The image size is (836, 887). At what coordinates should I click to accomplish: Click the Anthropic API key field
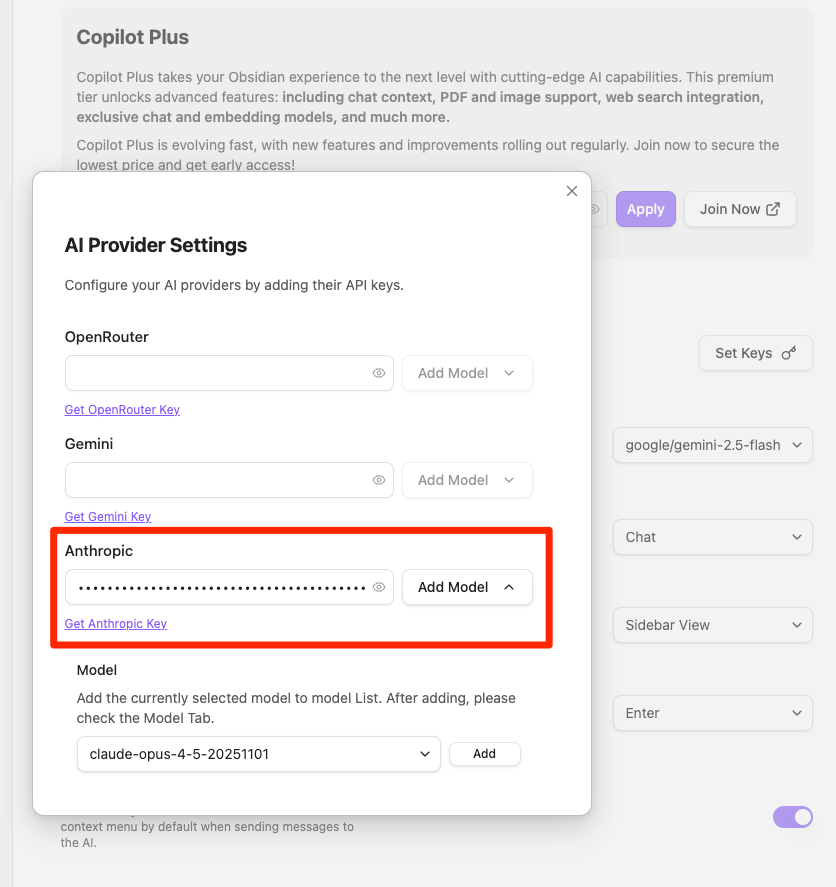216,587
